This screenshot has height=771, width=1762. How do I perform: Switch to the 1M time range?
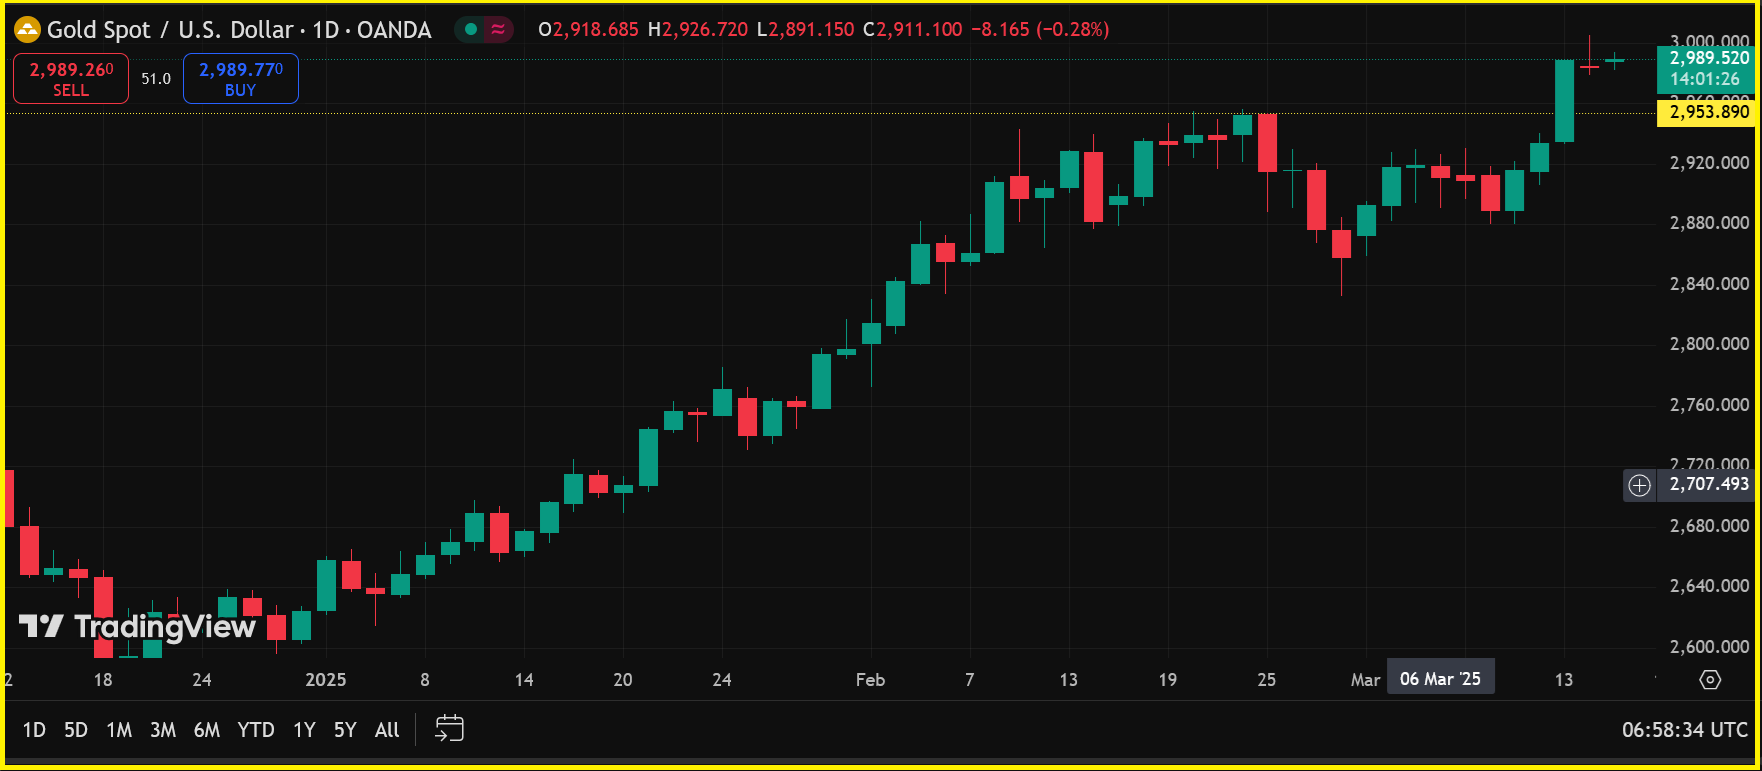119,730
